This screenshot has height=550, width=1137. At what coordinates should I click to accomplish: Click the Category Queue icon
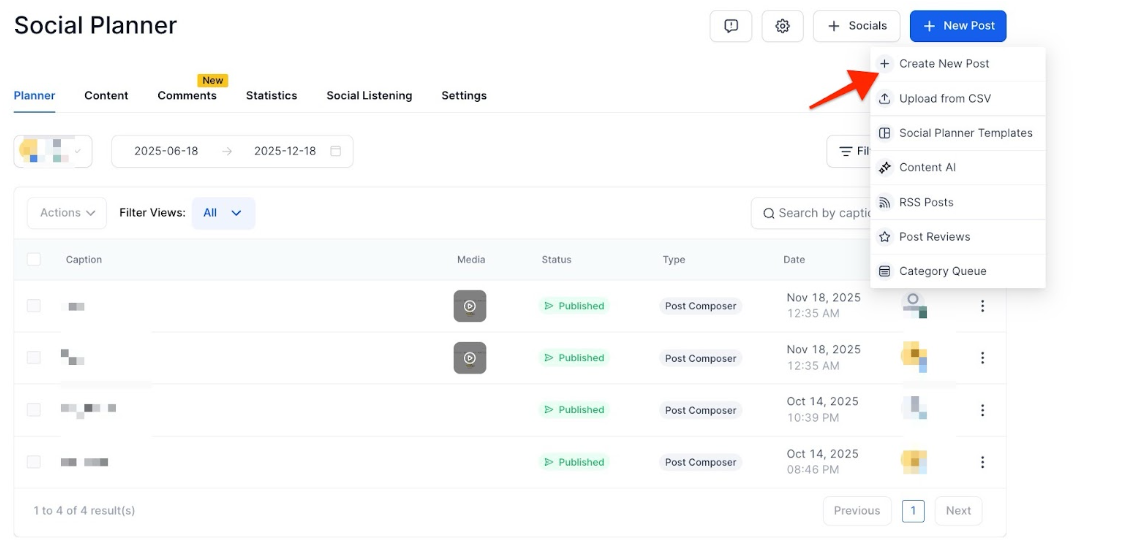pos(884,271)
